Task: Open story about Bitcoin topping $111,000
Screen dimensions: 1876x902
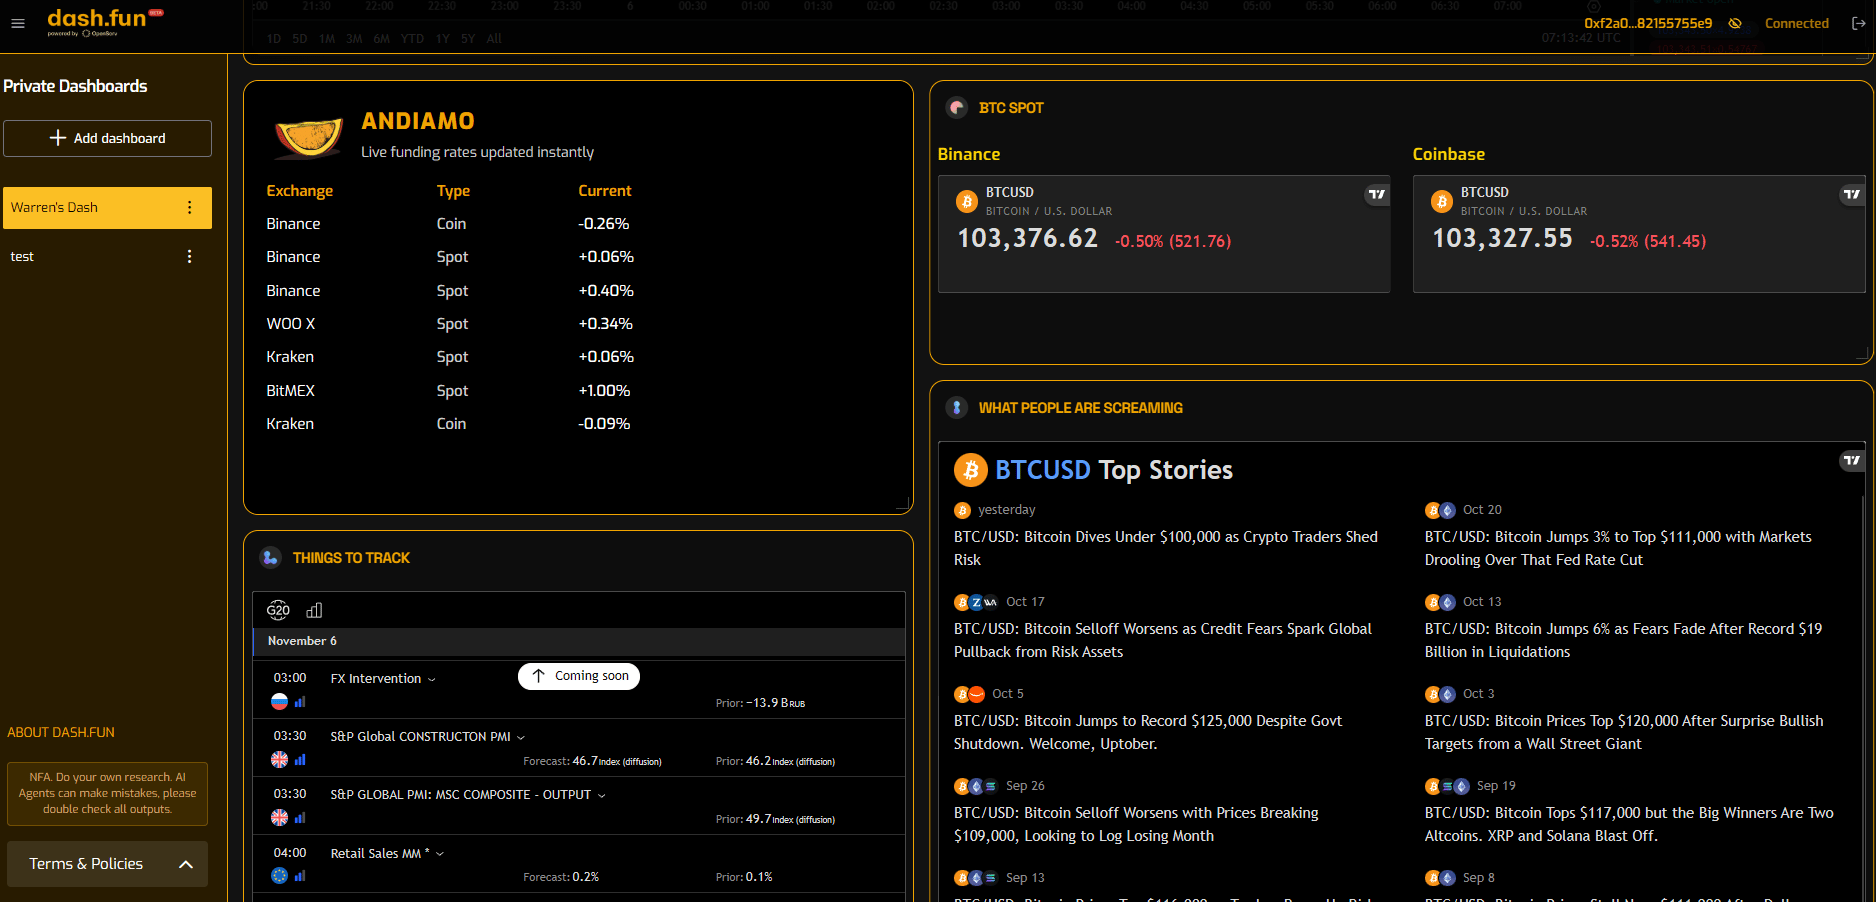Action: coord(1618,548)
